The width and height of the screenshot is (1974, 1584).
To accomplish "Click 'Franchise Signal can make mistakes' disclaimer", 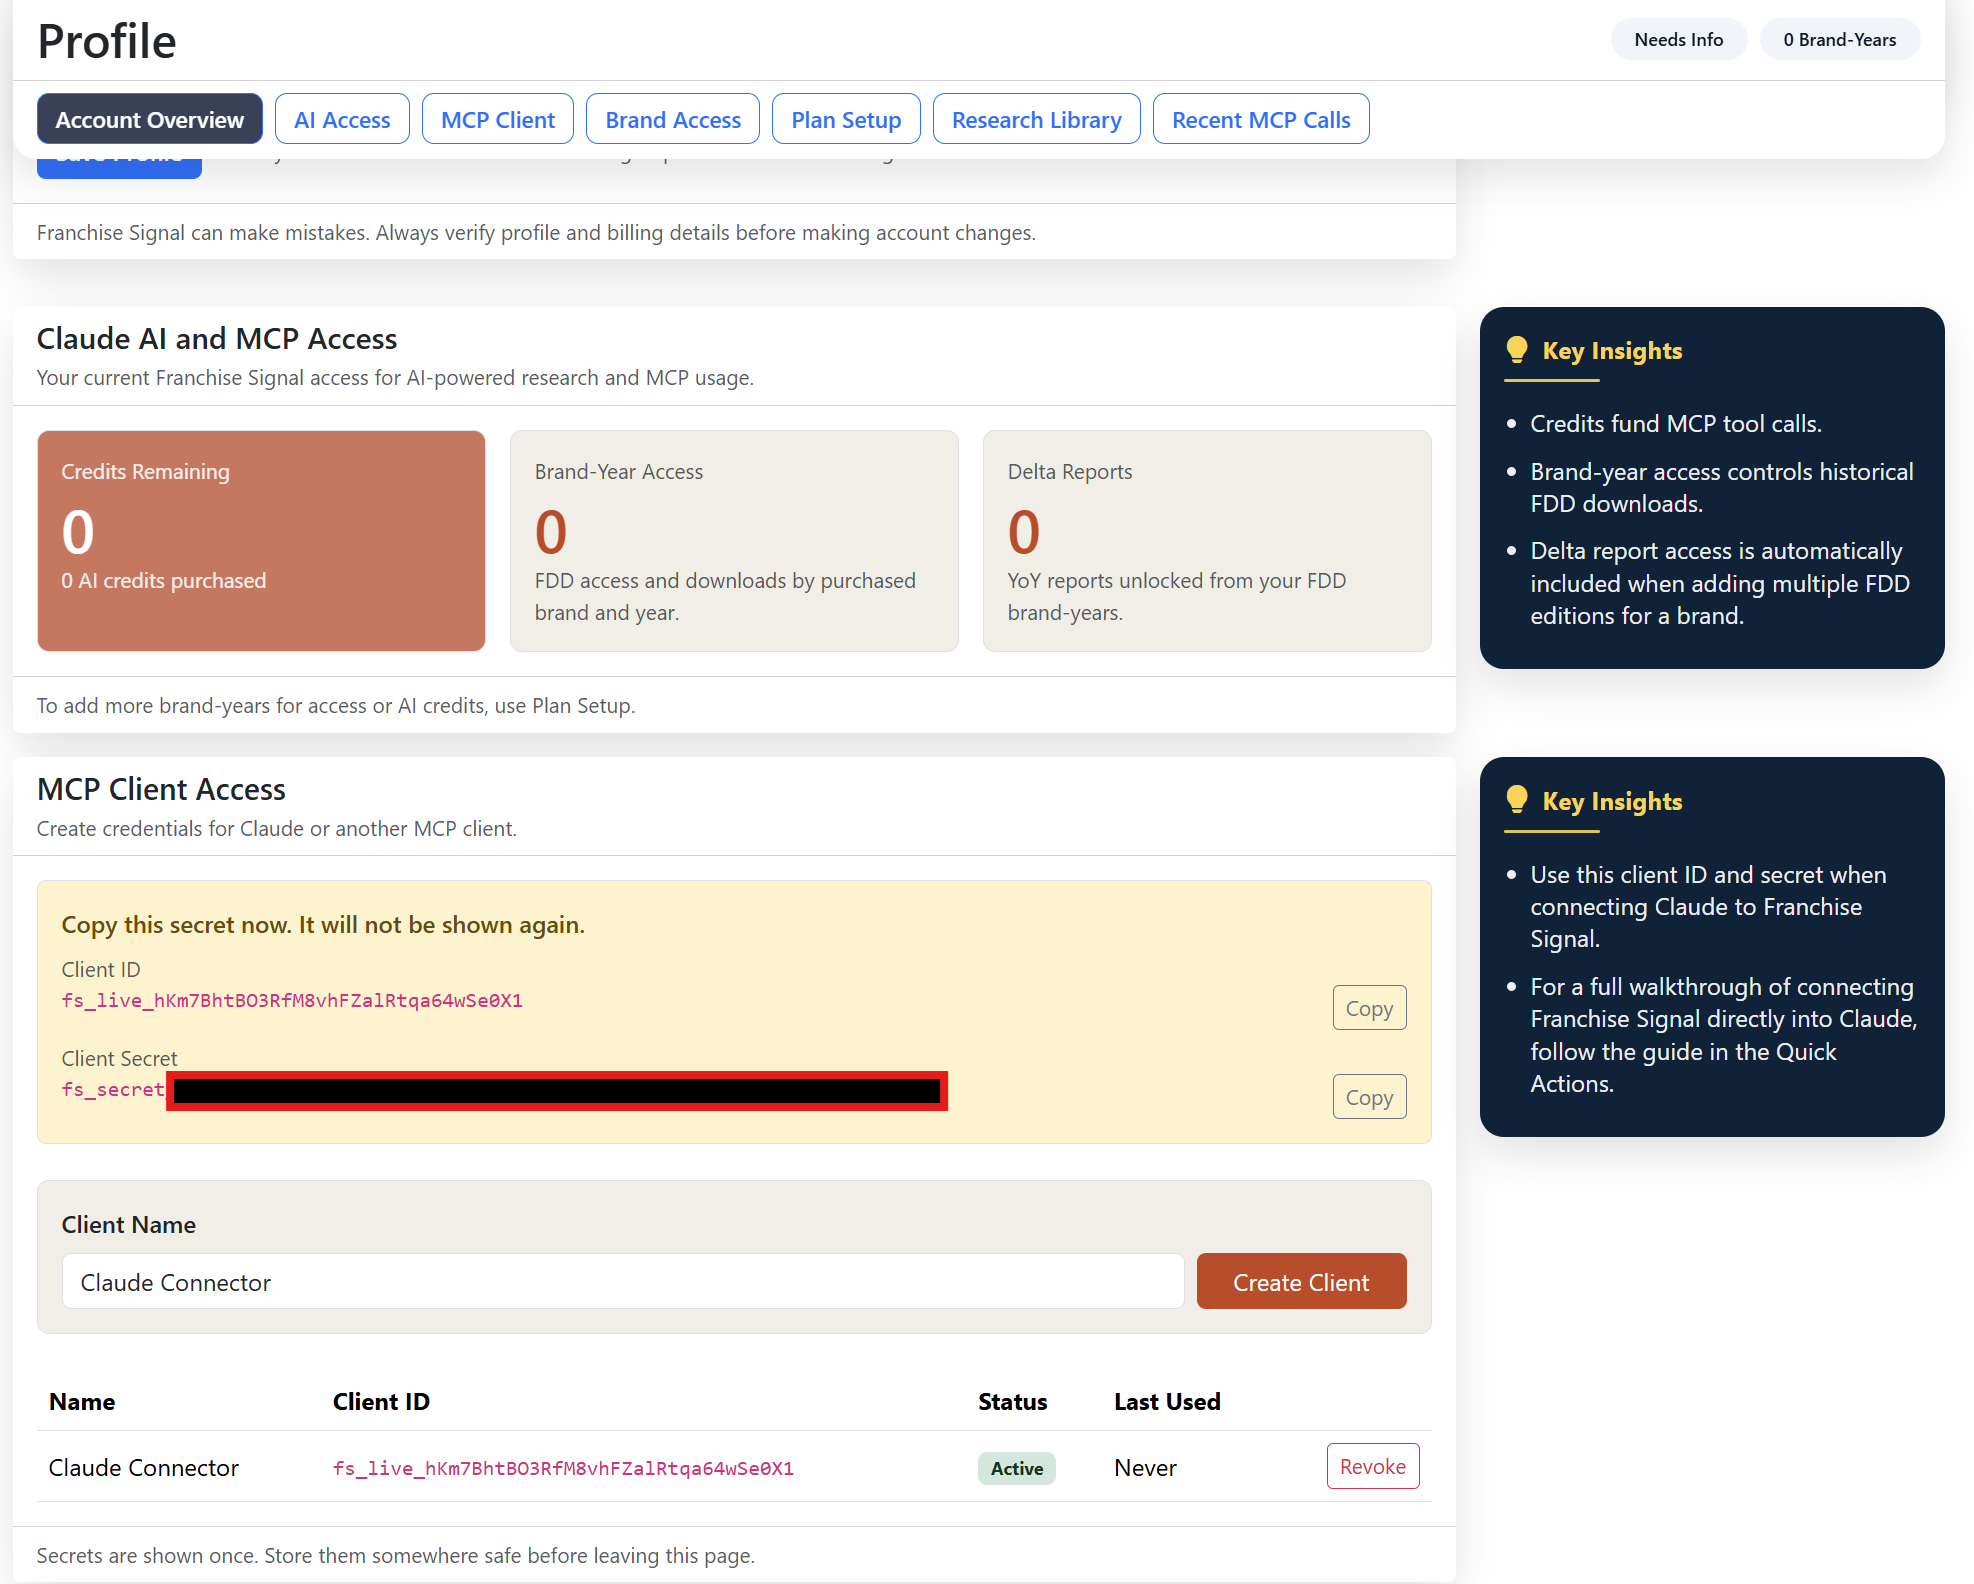I will [x=536, y=233].
